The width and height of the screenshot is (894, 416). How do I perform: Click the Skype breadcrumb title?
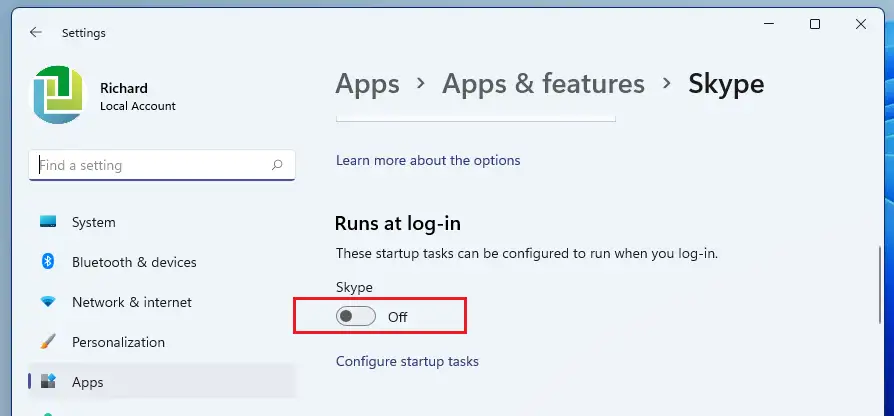(726, 84)
